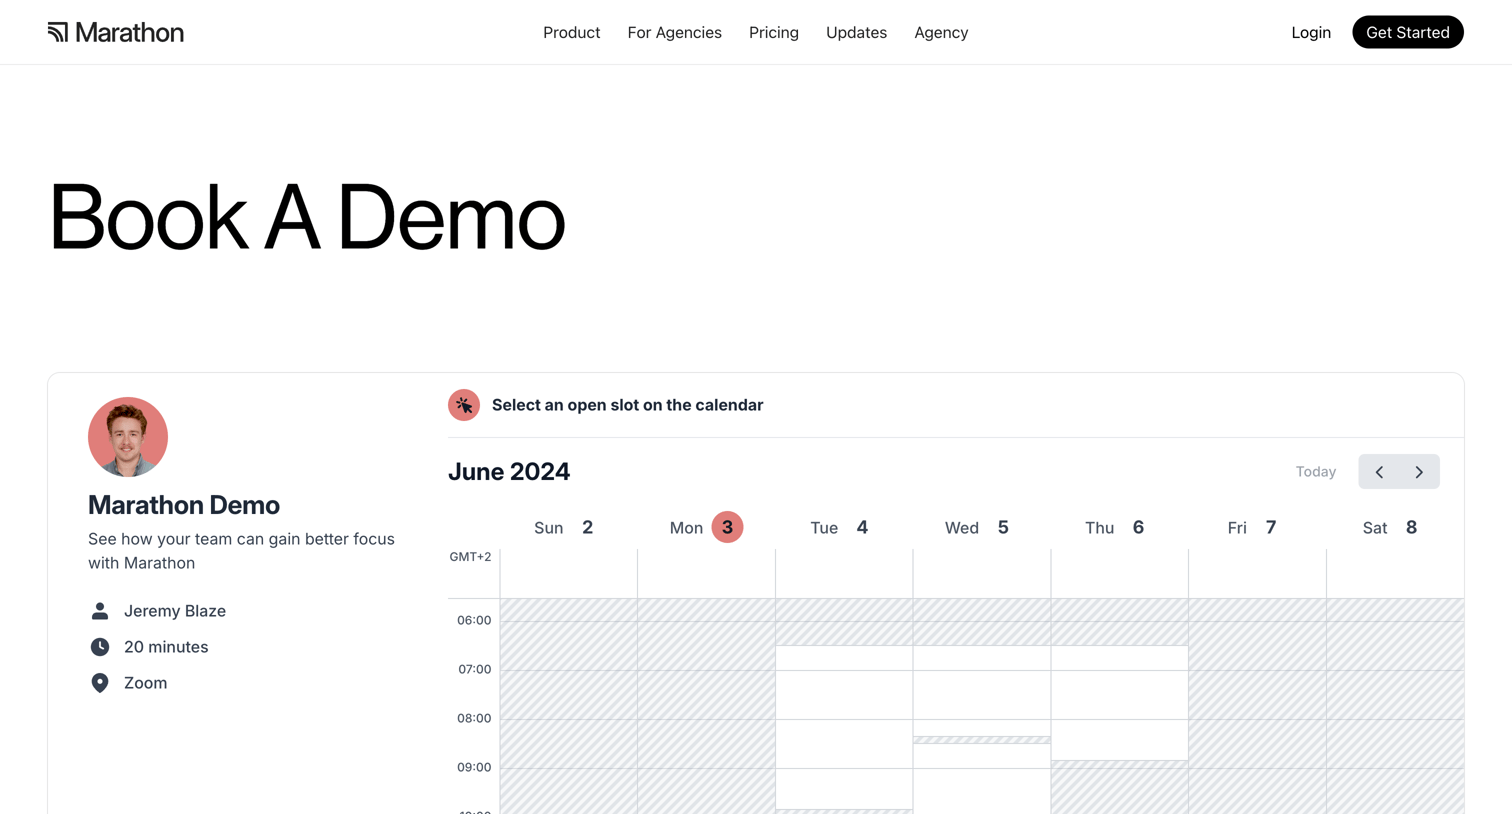Select the Tue 4 day header
Viewport: 1512px width, 814px height.
click(839, 528)
